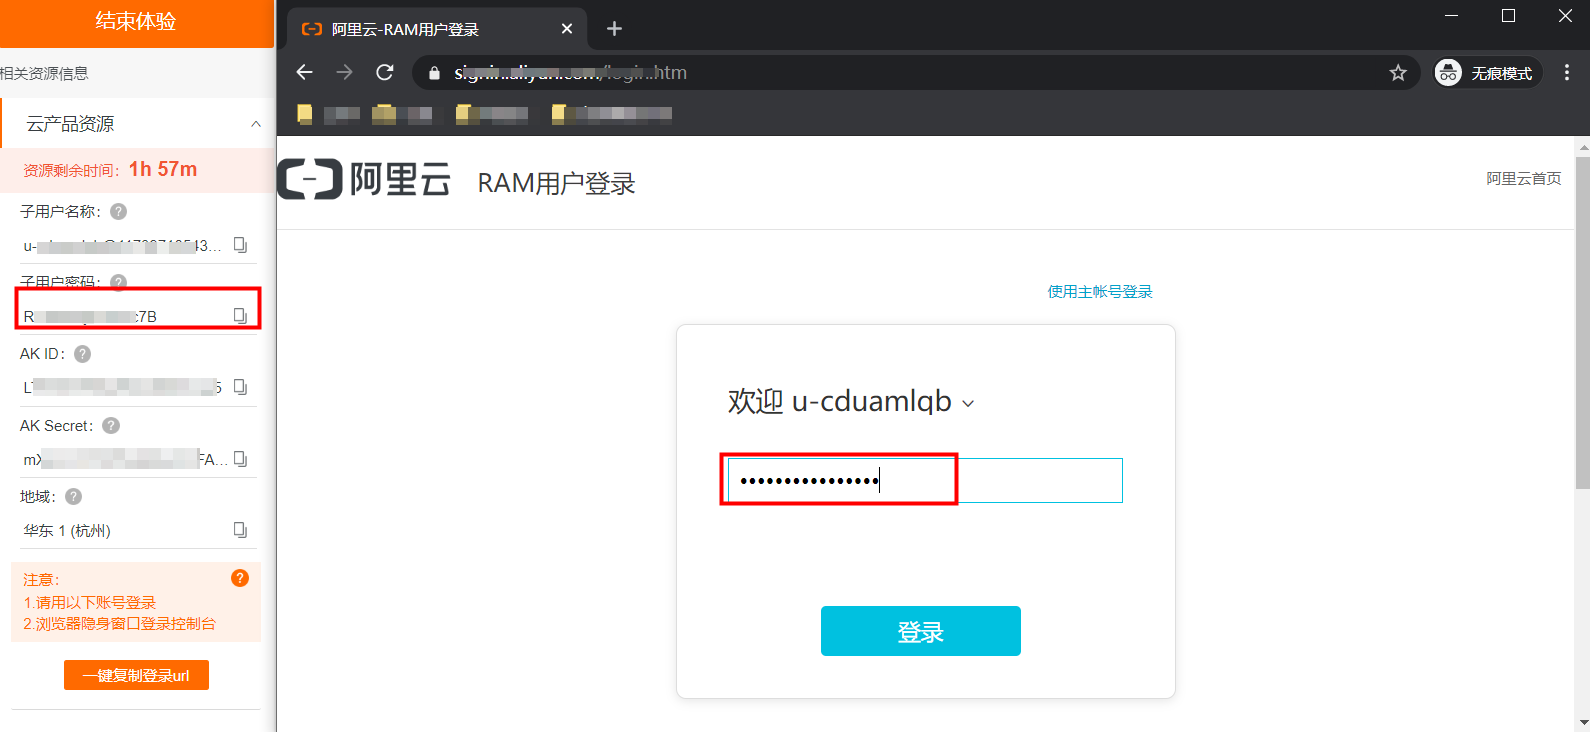Click the 结束体验 button
The height and width of the screenshot is (732, 1590).
pyautogui.click(x=137, y=22)
